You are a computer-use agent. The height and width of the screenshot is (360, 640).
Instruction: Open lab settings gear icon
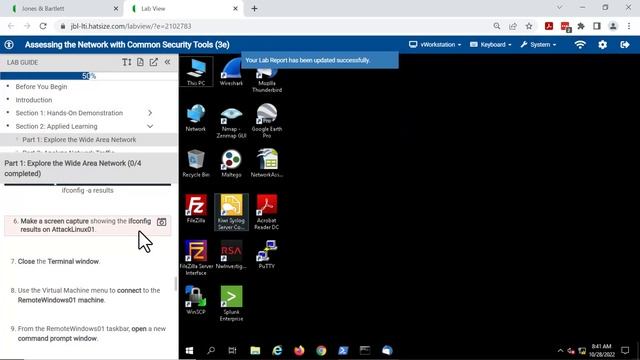602,44
